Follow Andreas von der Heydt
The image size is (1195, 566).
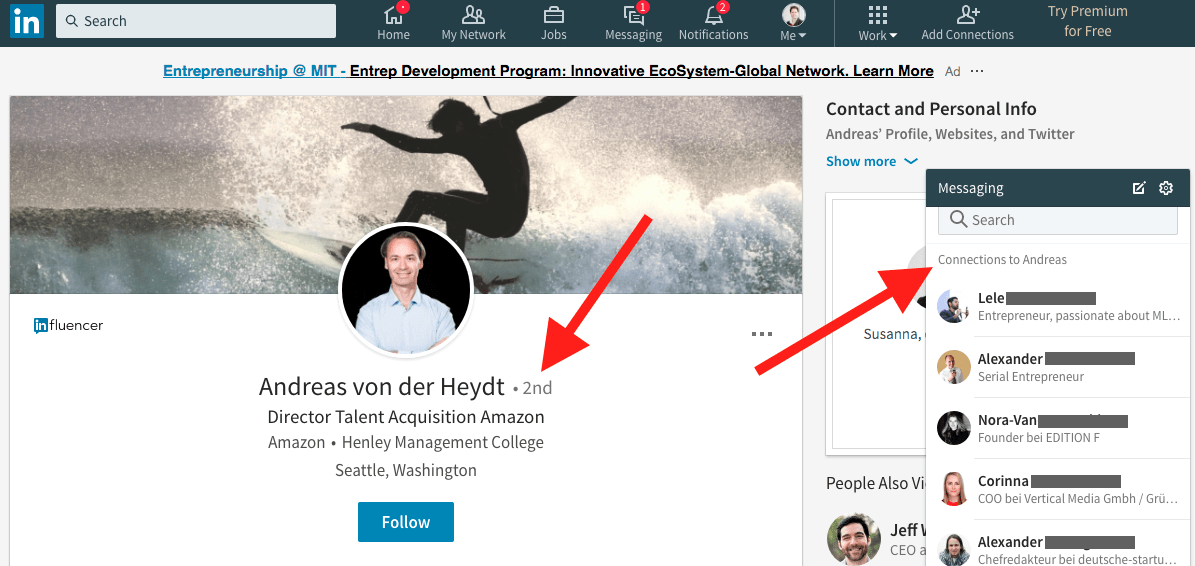(x=406, y=522)
